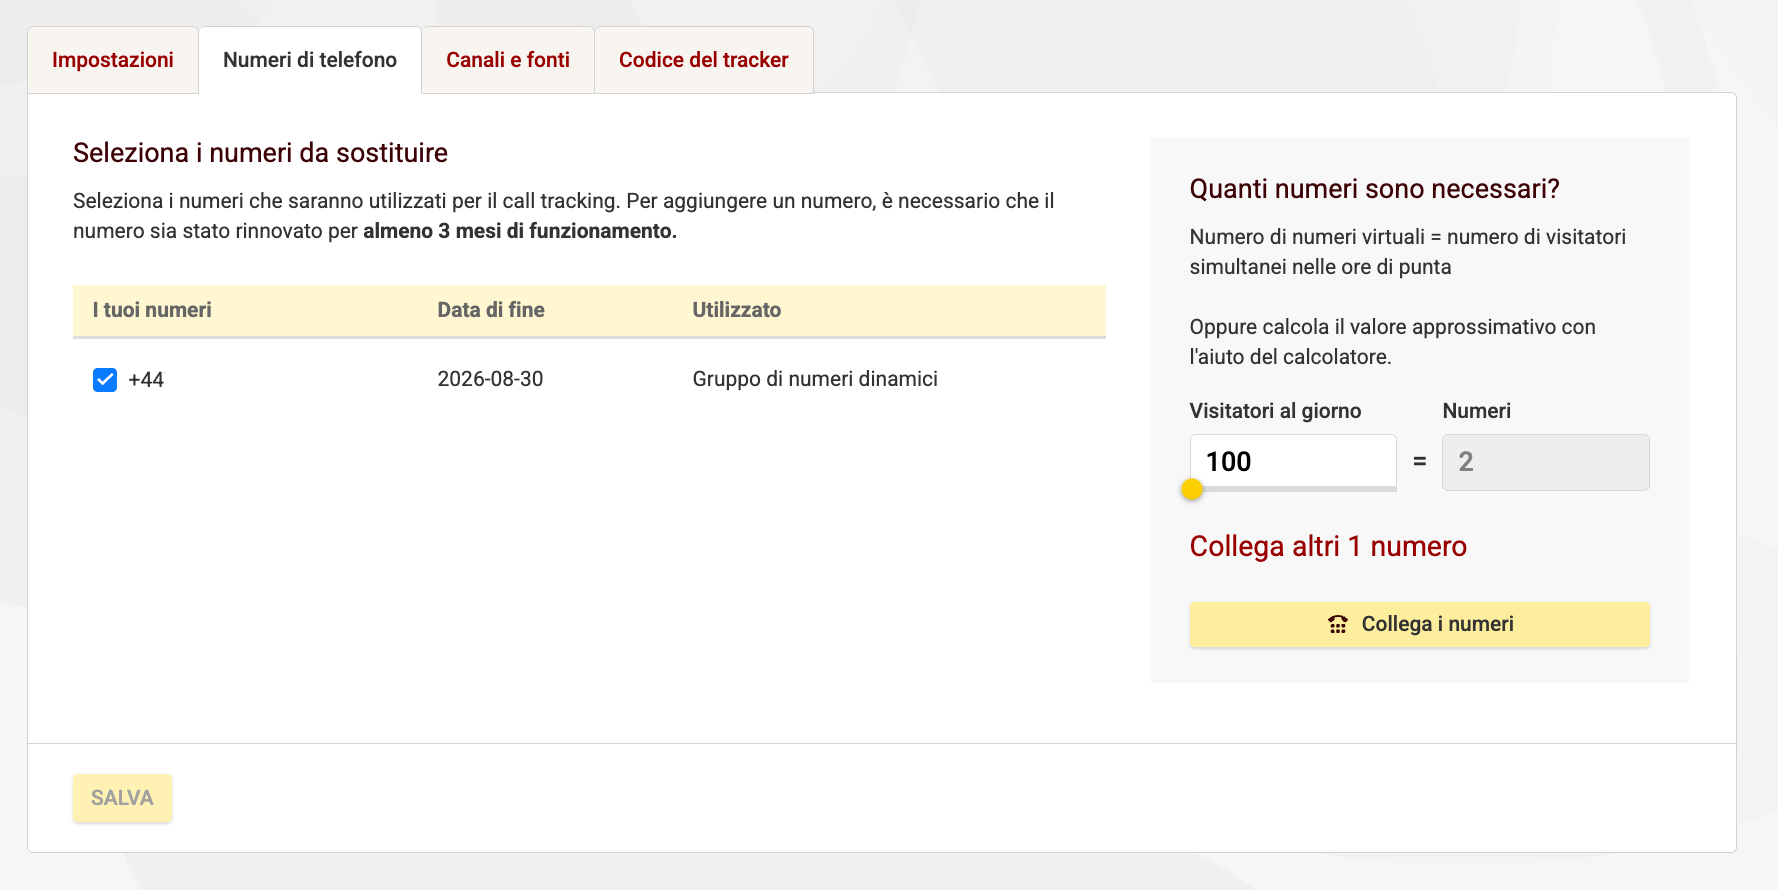1778x890 pixels.
Task: Click the Utilizzato column header
Action: coord(737,310)
